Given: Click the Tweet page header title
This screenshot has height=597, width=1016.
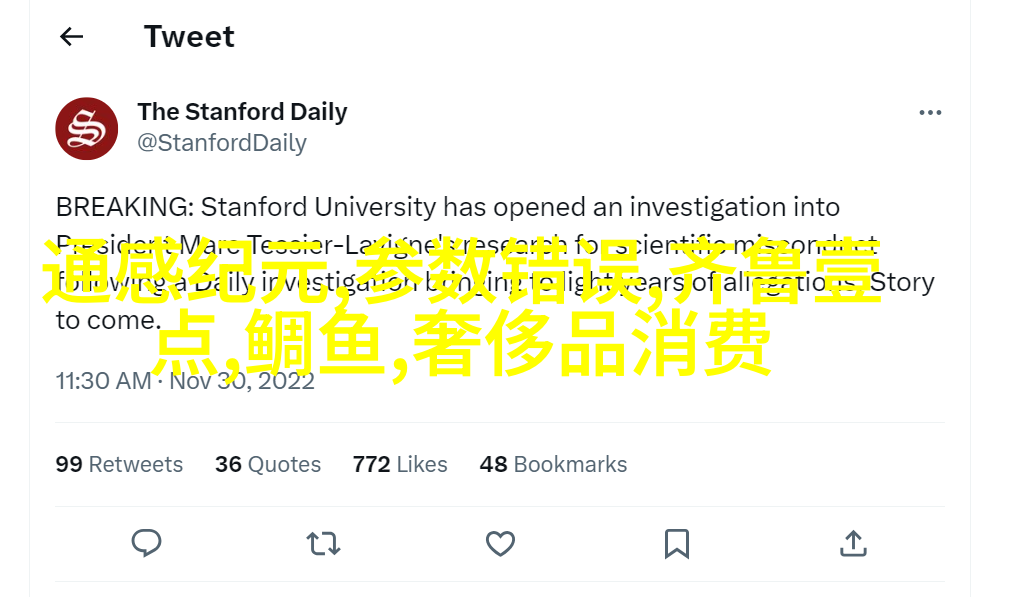Looking at the screenshot, I should (x=189, y=36).
